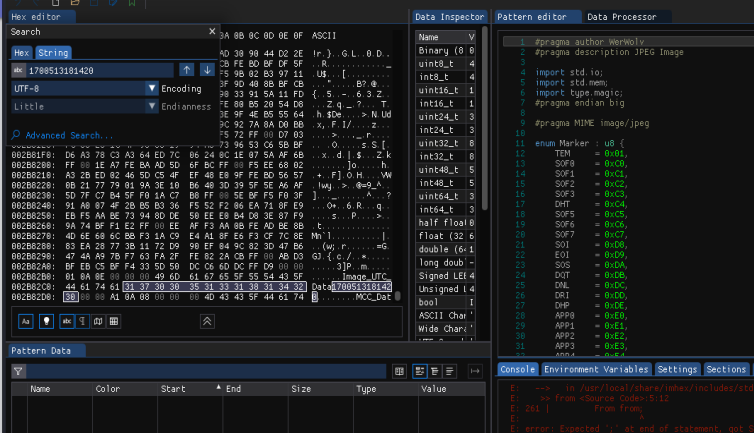The image size is (754, 433).
Task: Select the Hex editor tab
Action: (41, 17)
